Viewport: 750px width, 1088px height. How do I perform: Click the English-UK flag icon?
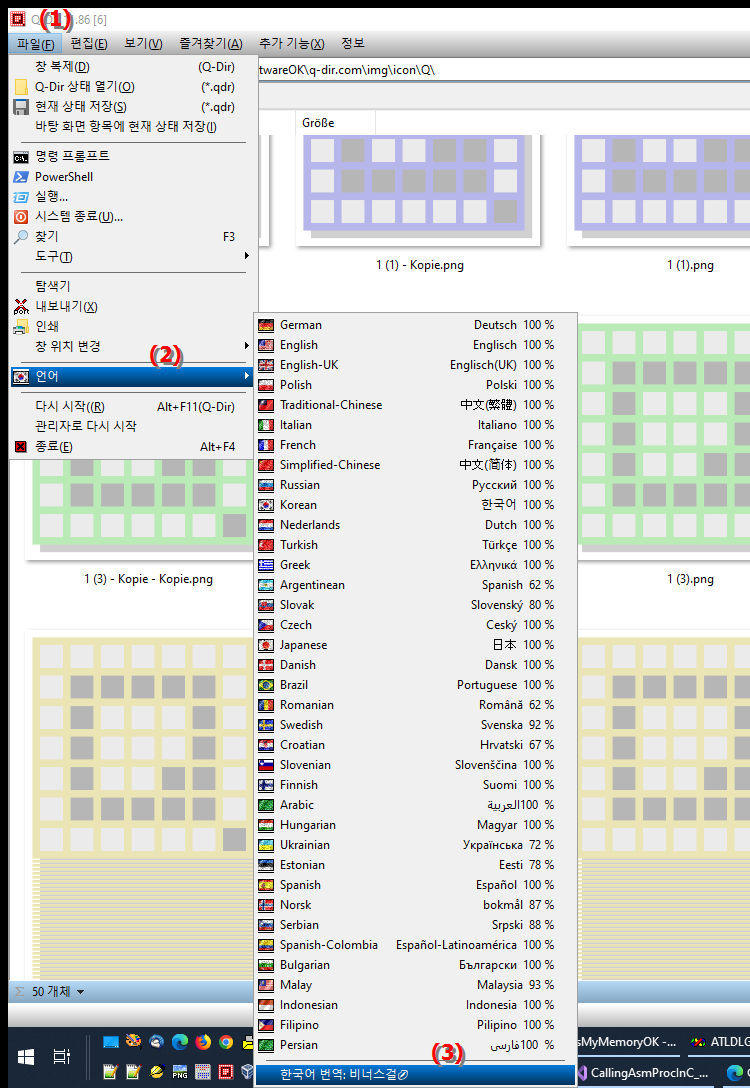(x=266, y=365)
